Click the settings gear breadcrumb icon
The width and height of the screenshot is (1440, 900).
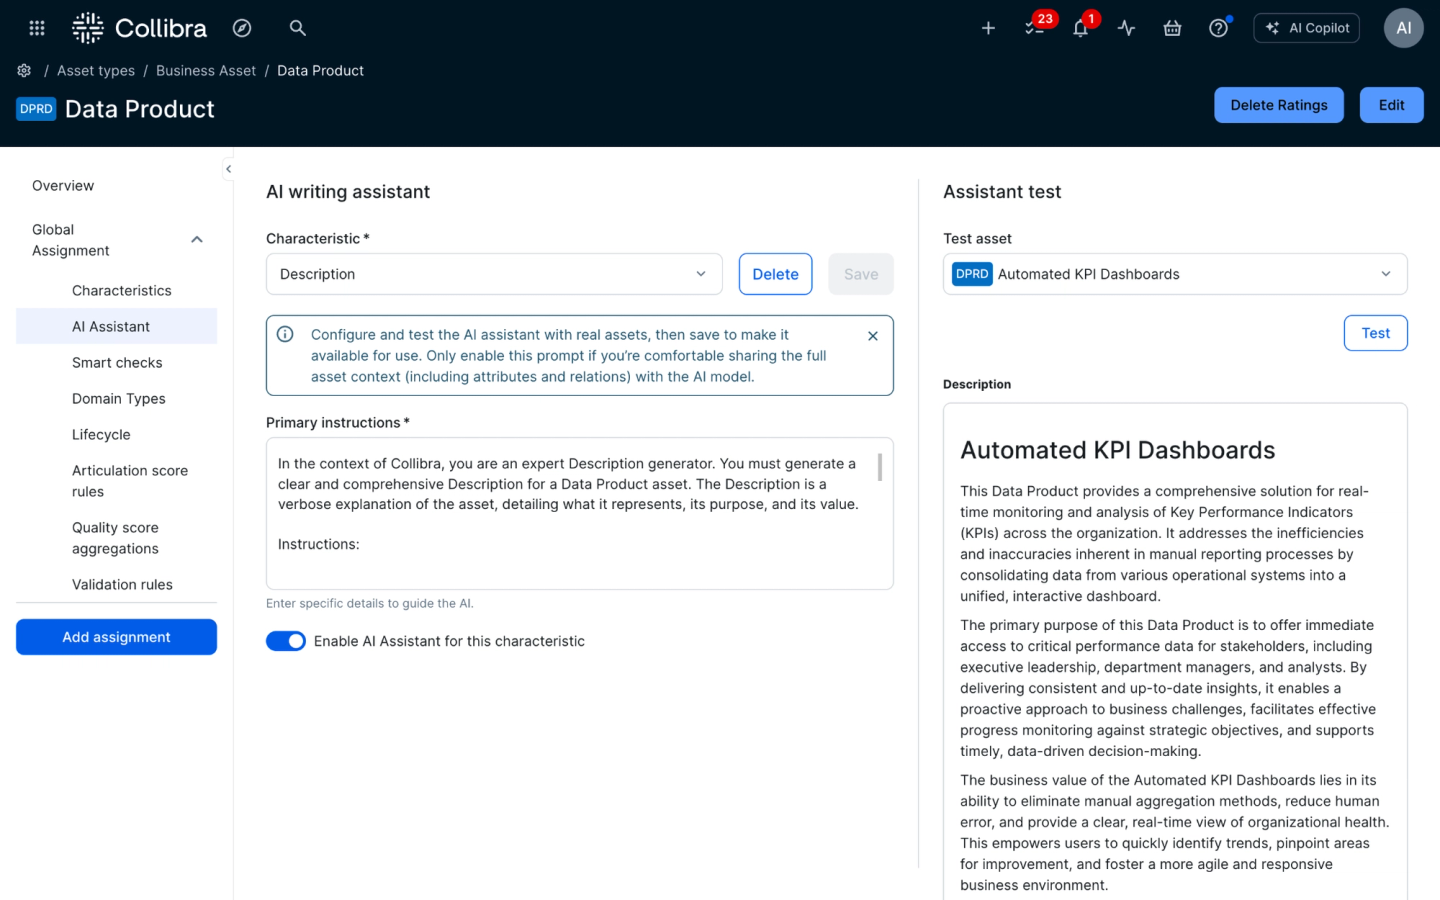[x=24, y=70]
